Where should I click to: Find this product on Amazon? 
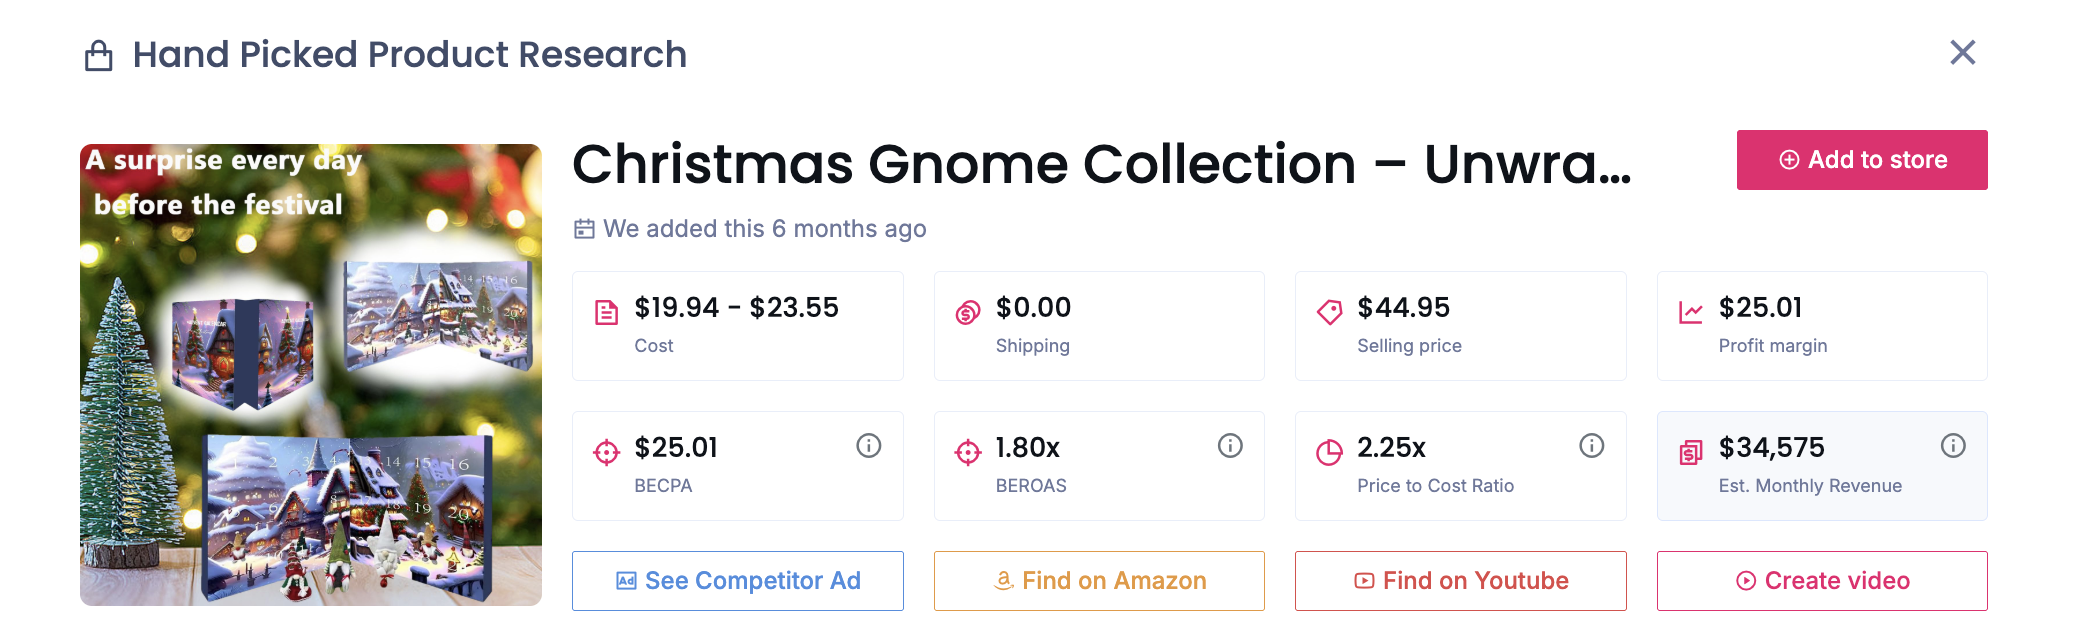[1099, 580]
